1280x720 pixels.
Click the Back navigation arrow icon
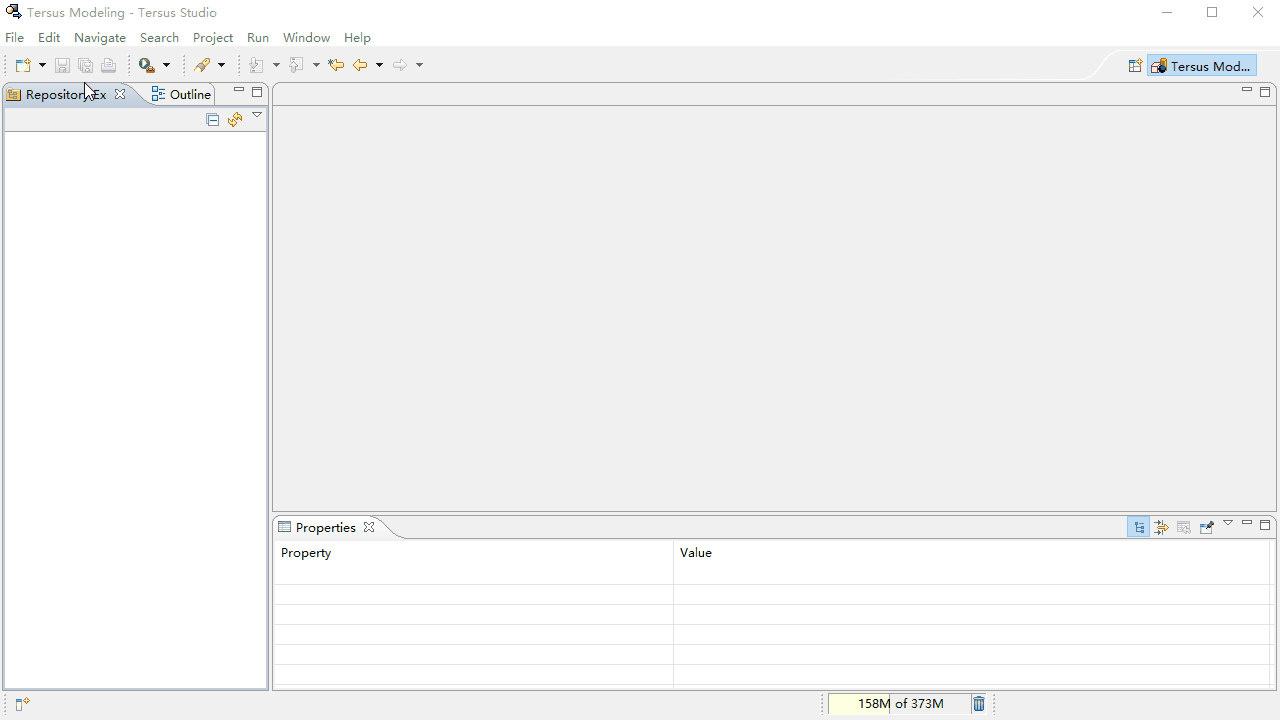click(360, 66)
